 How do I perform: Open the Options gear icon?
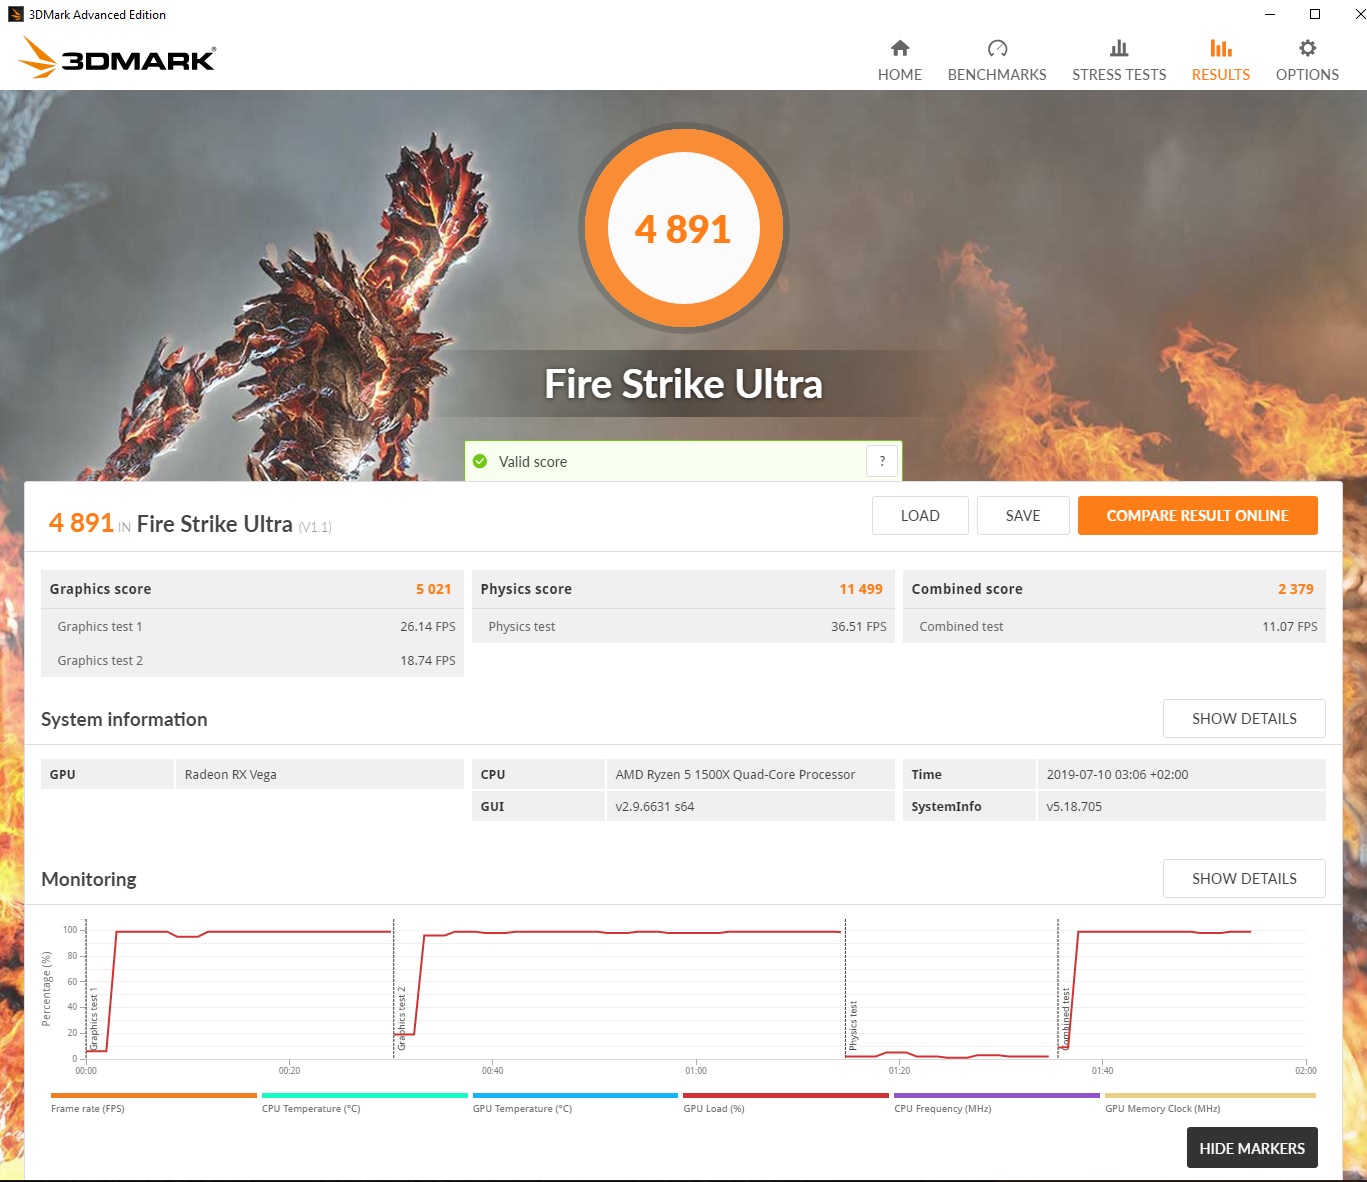pos(1307,48)
